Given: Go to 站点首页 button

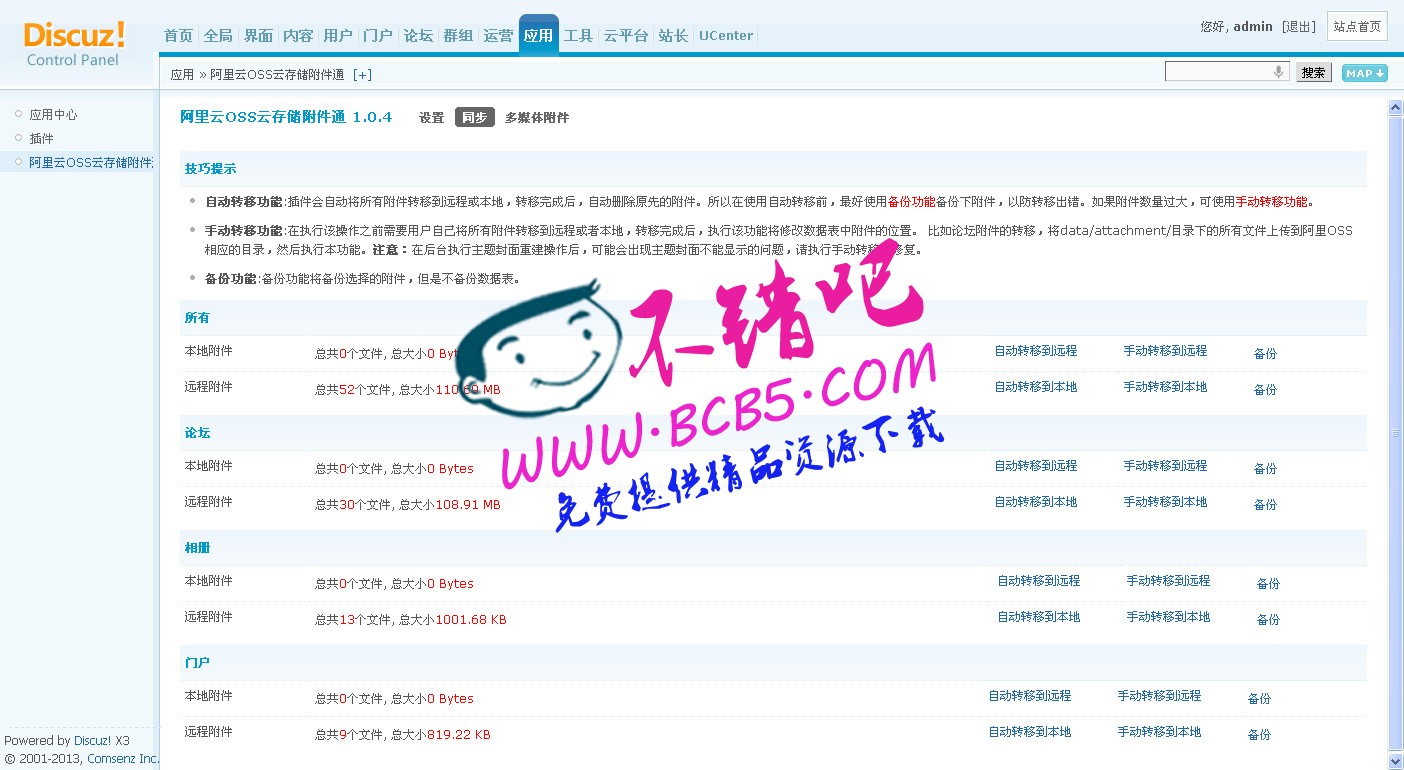Looking at the screenshot, I should (1357, 27).
